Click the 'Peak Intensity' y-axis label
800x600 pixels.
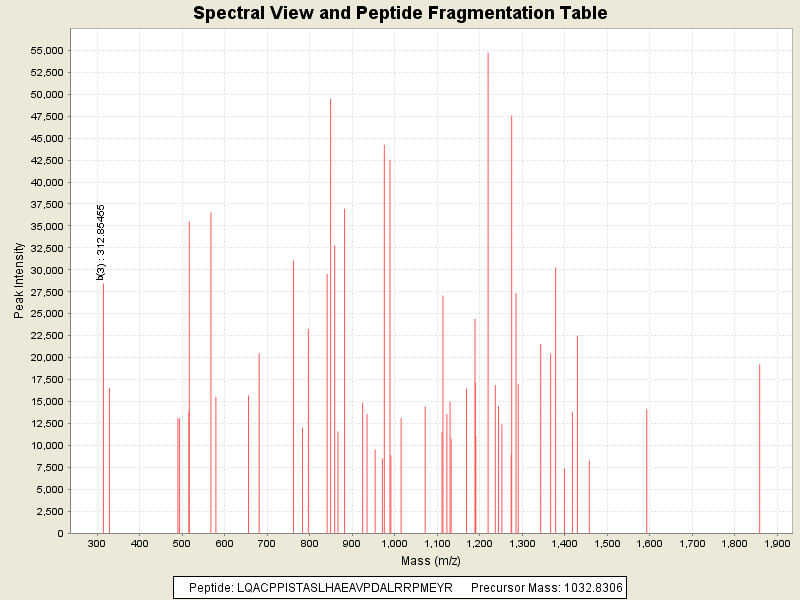pos(19,284)
